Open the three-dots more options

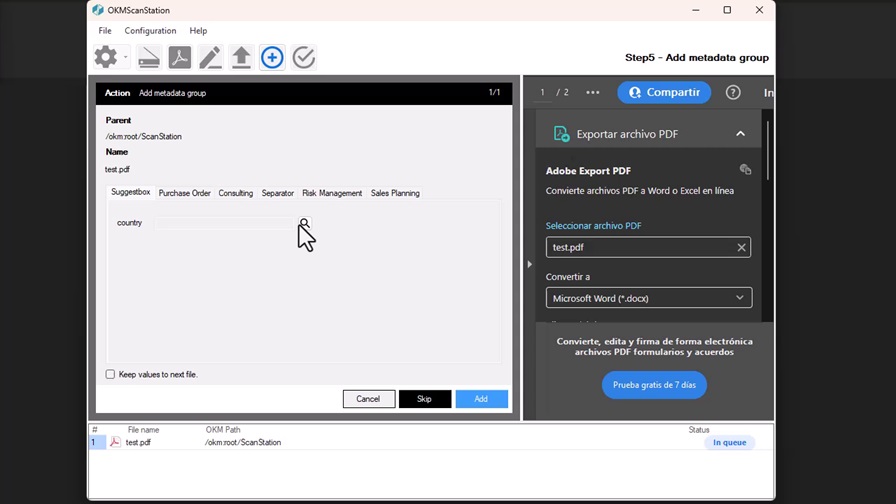(593, 92)
